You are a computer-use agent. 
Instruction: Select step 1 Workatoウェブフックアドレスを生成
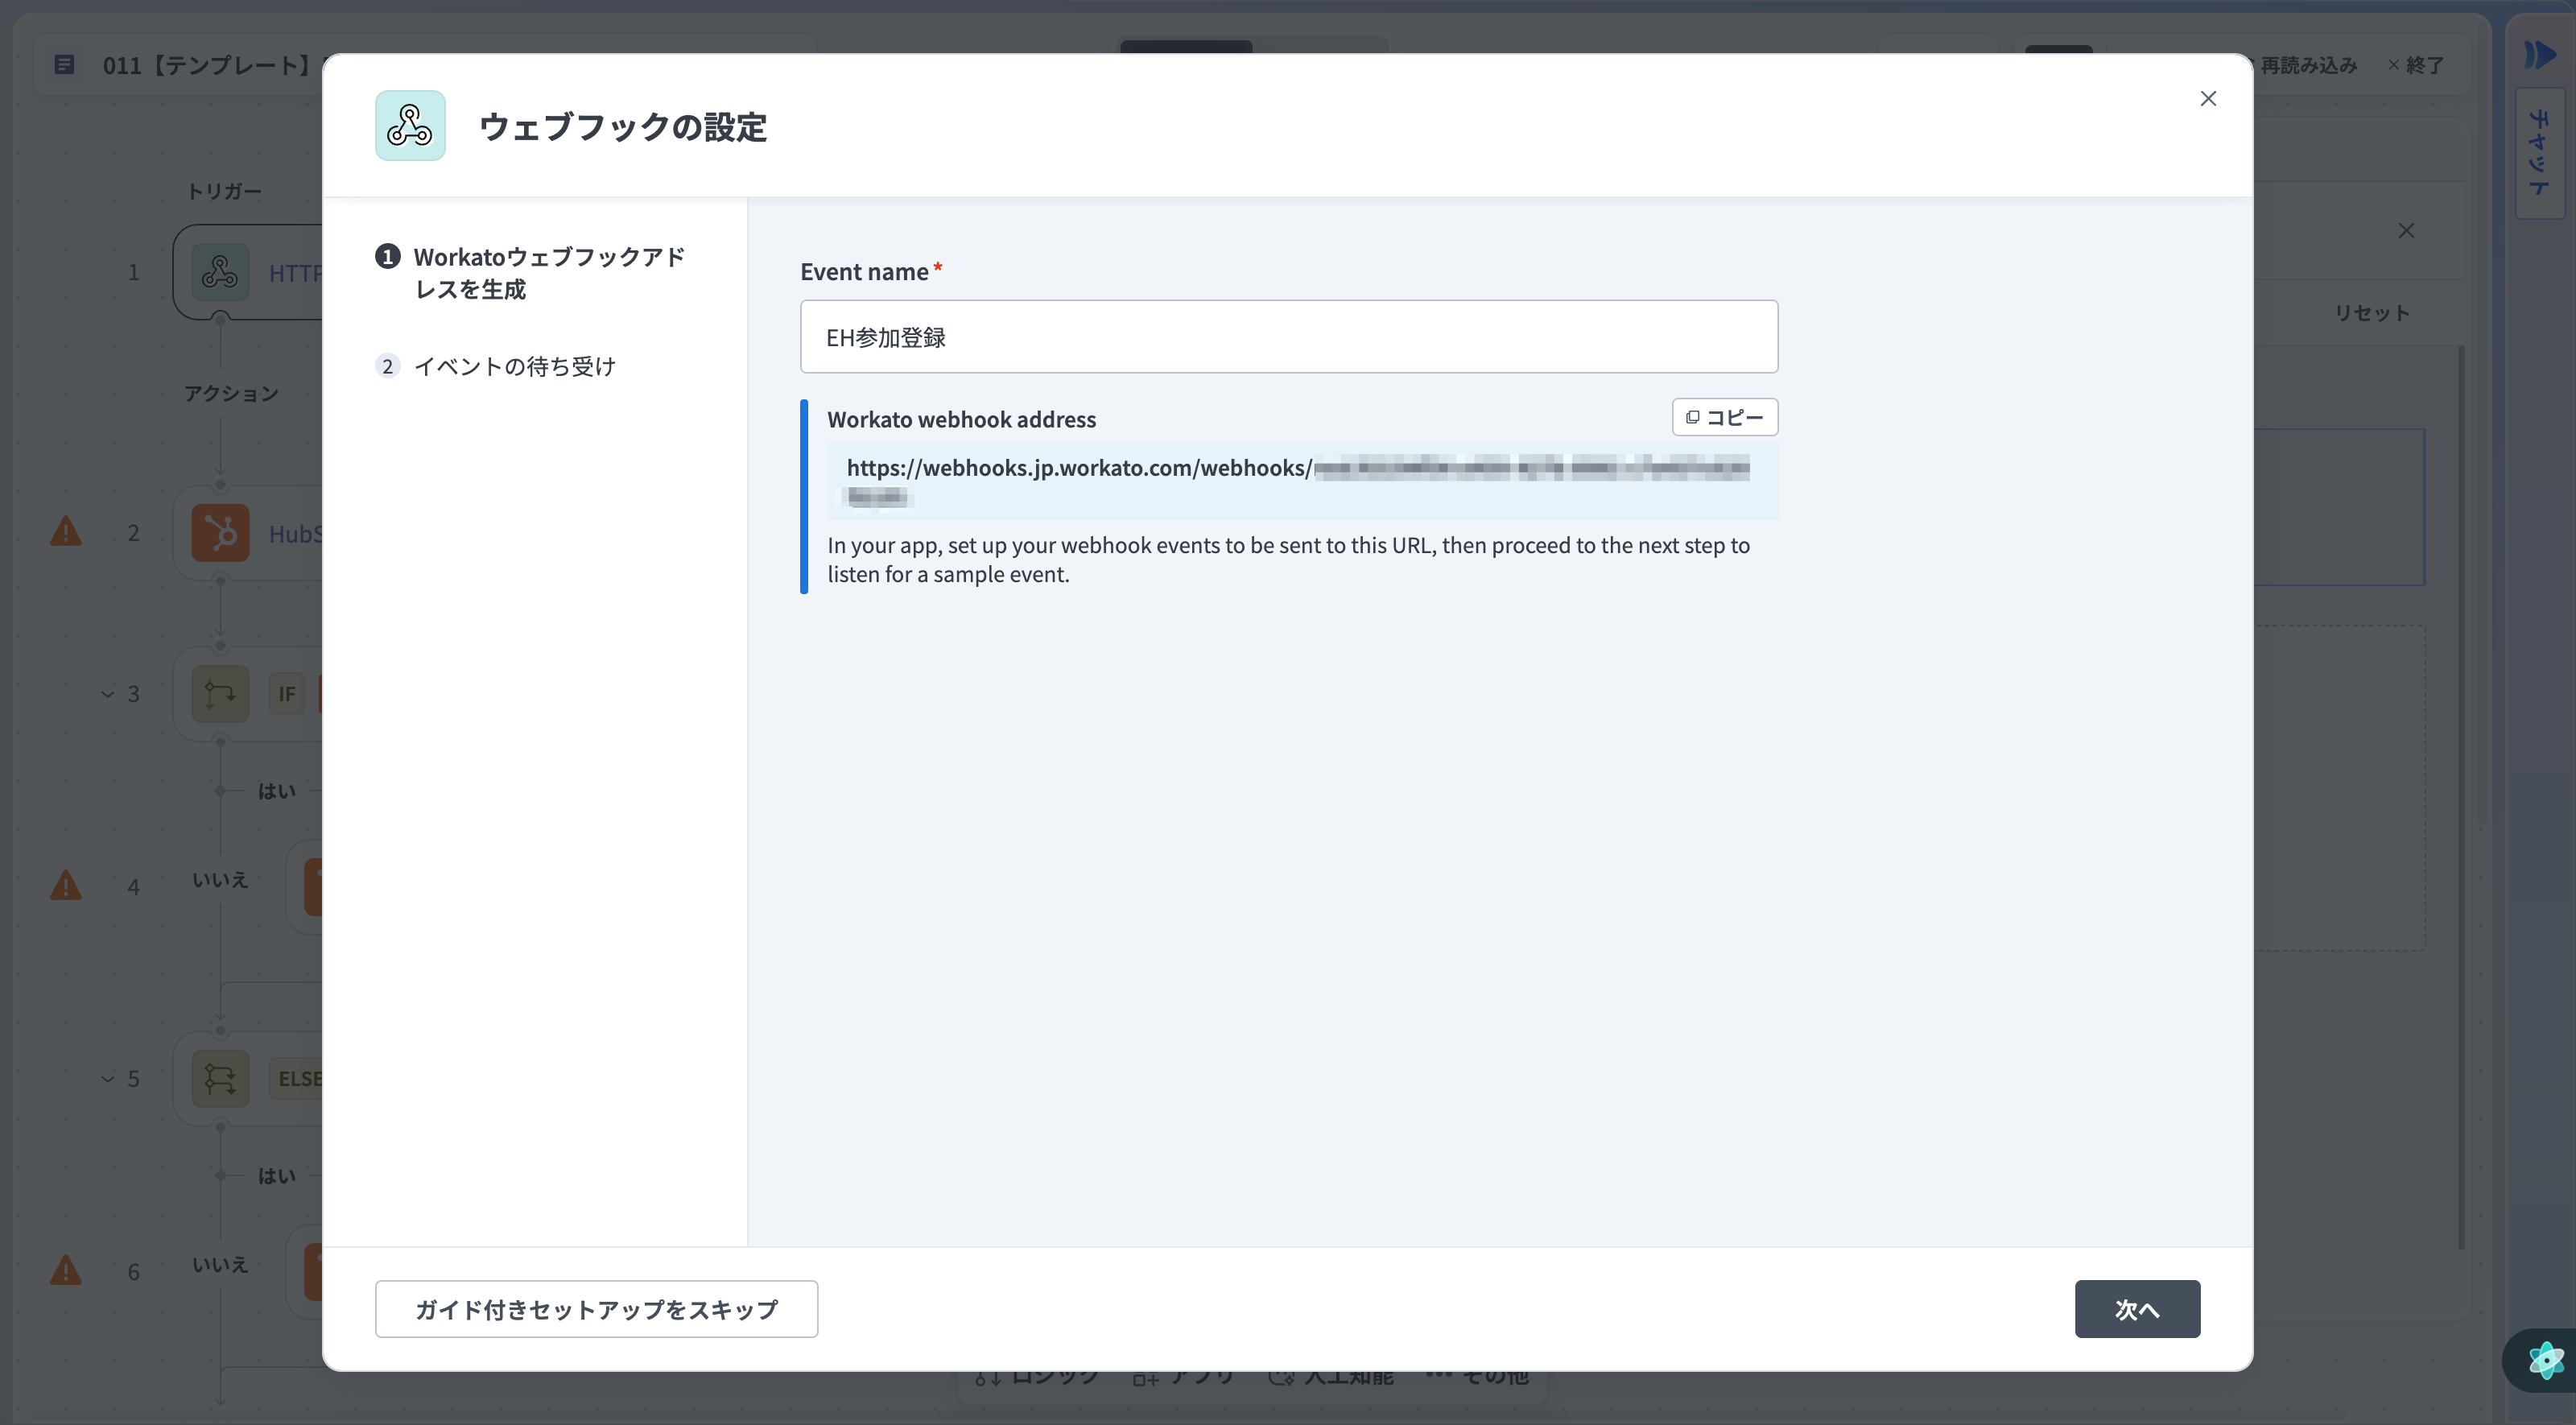[x=532, y=272]
